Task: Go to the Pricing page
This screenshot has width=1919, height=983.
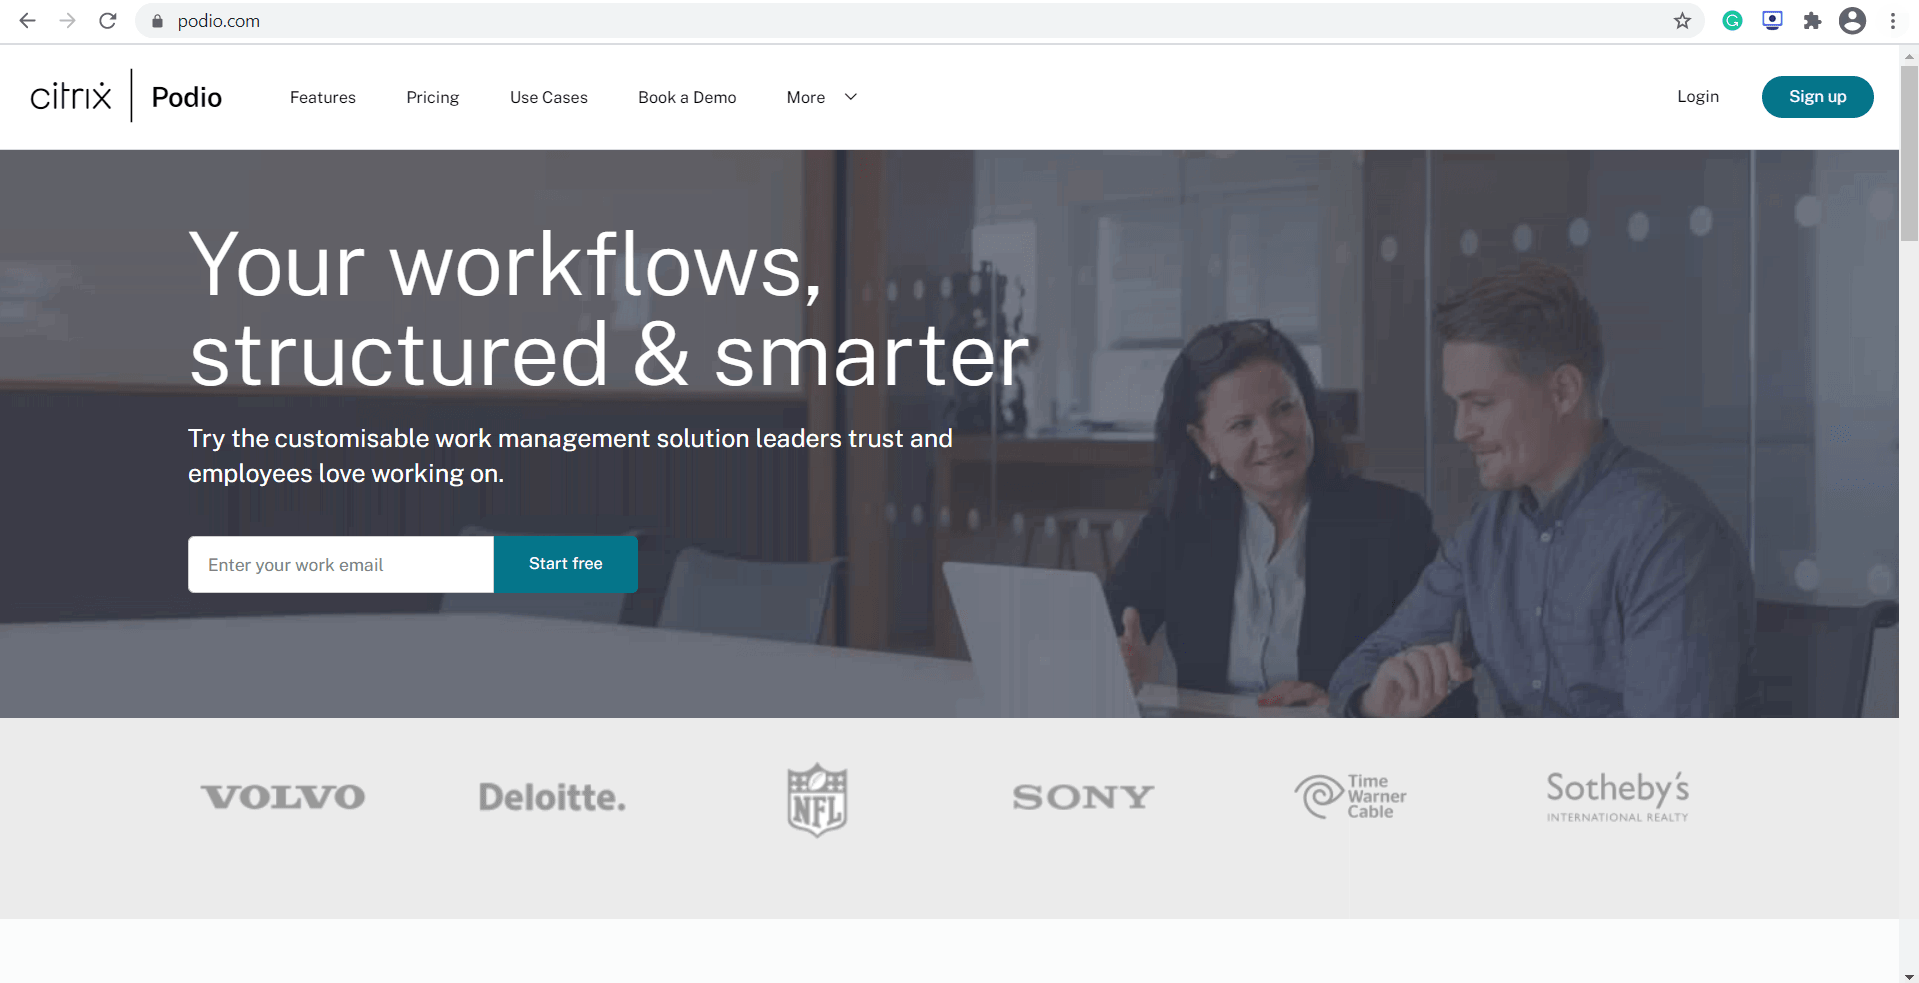Action: pyautogui.click(x=433, y=97)
